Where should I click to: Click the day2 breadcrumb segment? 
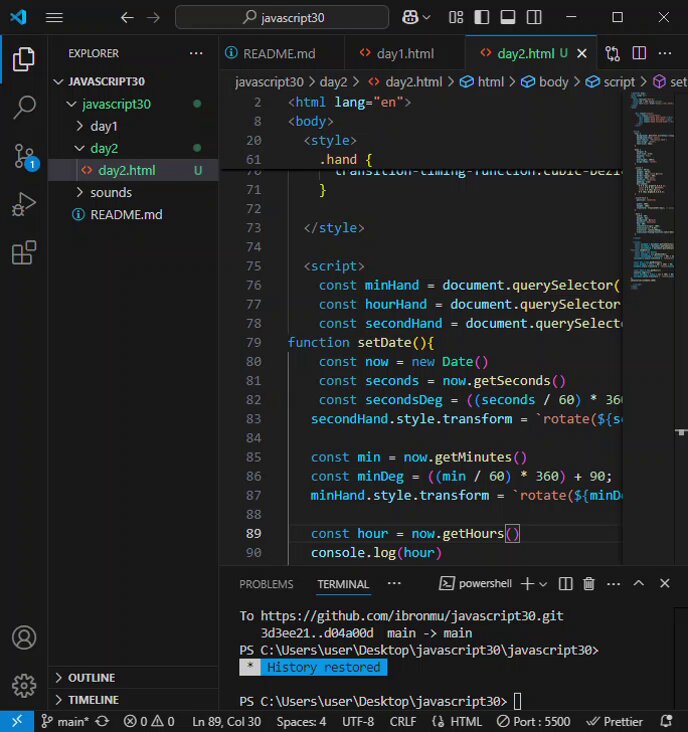333,82
